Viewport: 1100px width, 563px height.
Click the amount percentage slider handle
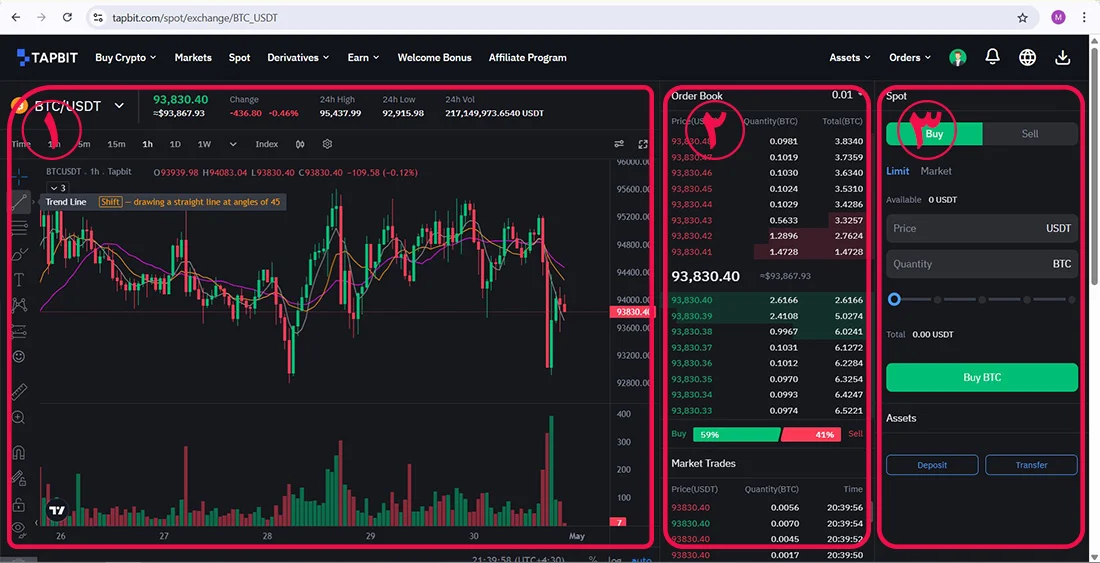click(x=894, y=299)
